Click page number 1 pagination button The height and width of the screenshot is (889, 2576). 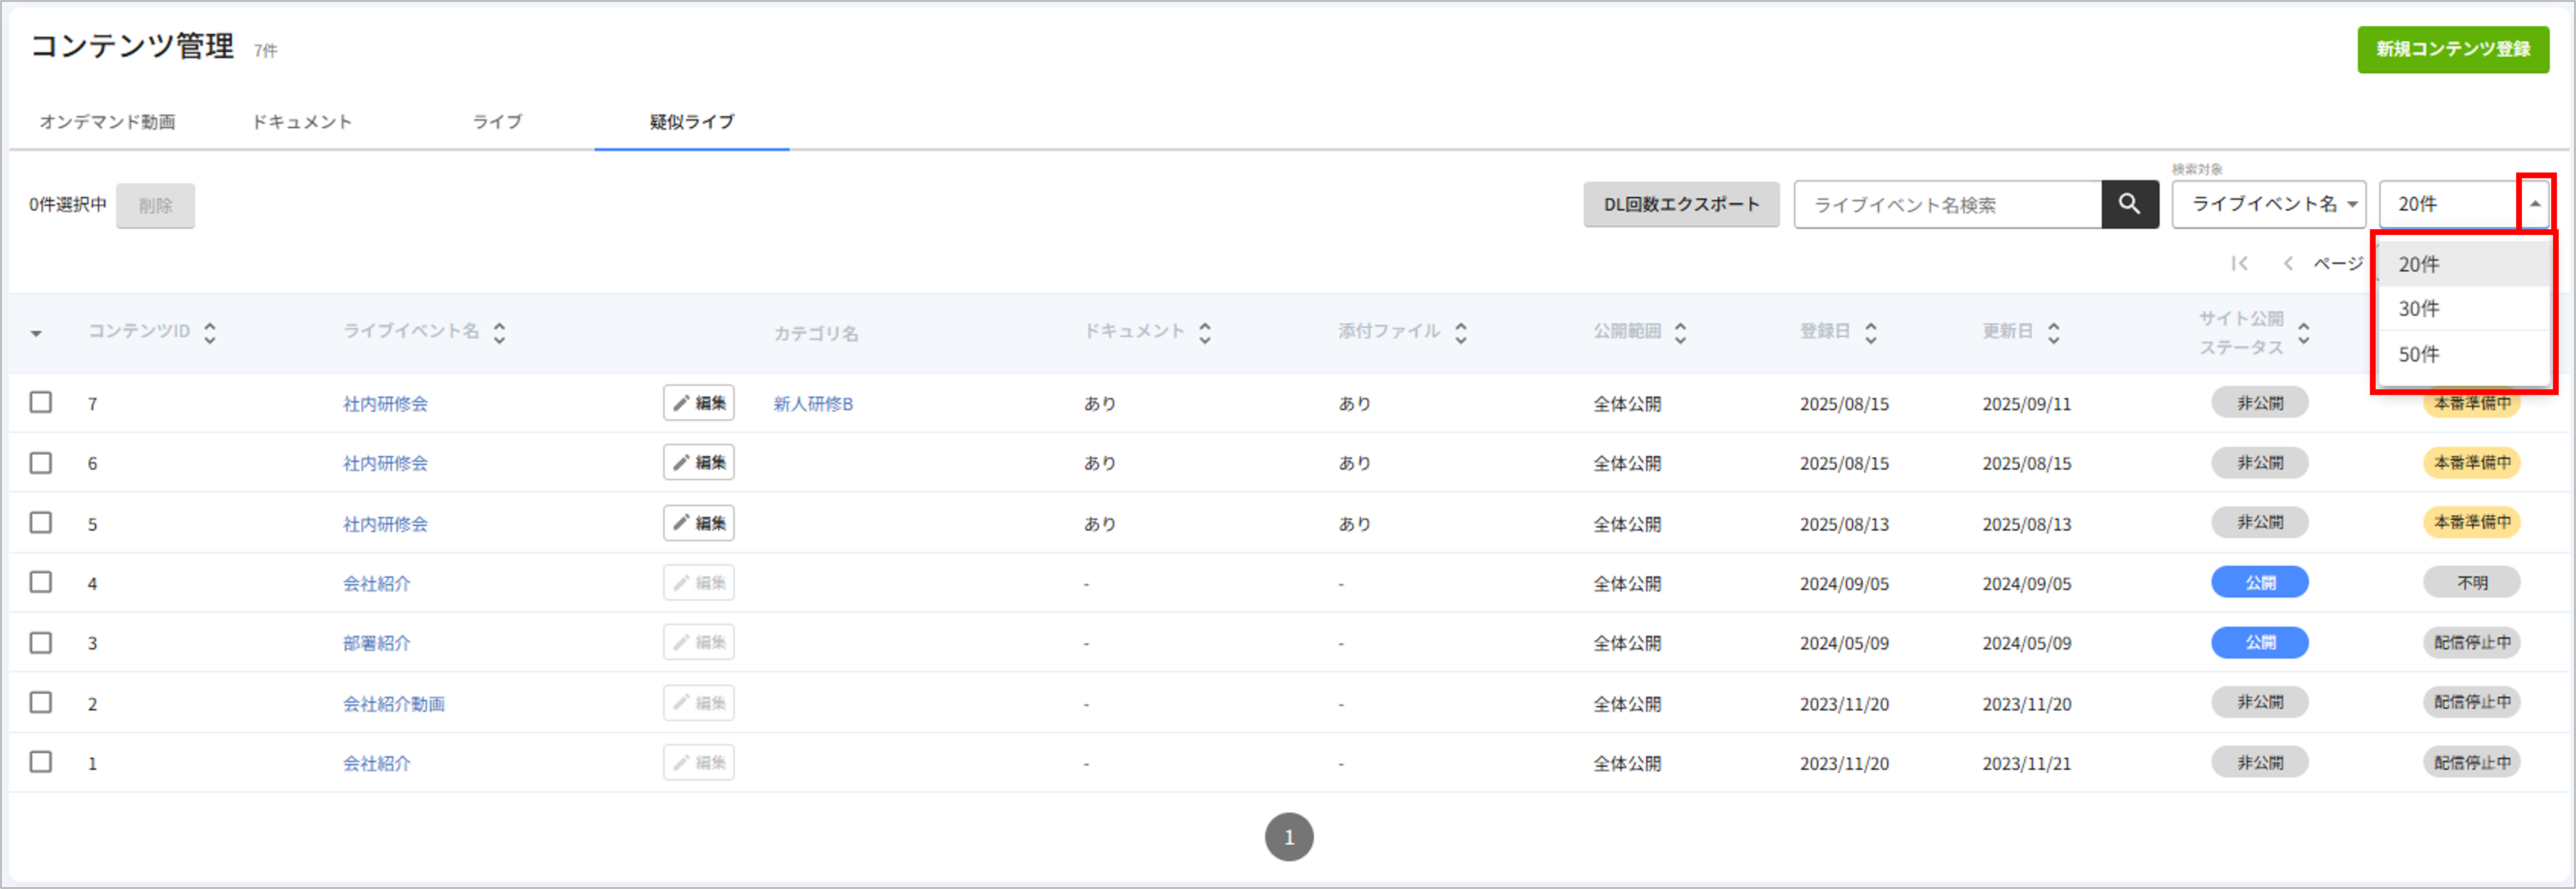(x=1289, y=837)
